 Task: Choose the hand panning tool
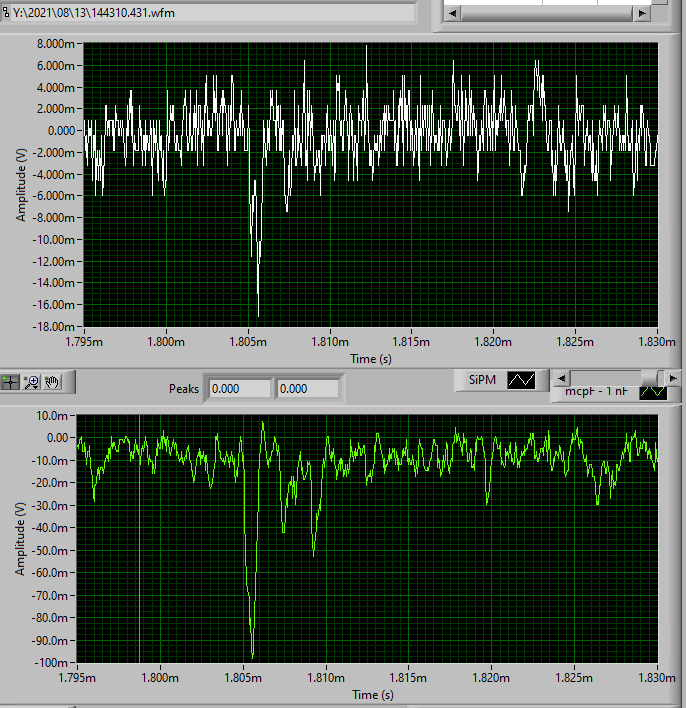pos(52,382)
